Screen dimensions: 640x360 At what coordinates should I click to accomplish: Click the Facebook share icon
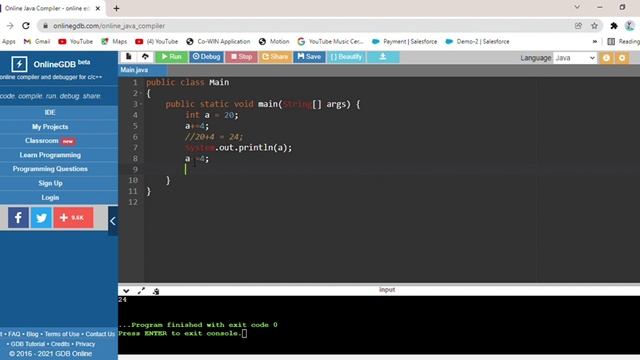(x=18, y=218)
